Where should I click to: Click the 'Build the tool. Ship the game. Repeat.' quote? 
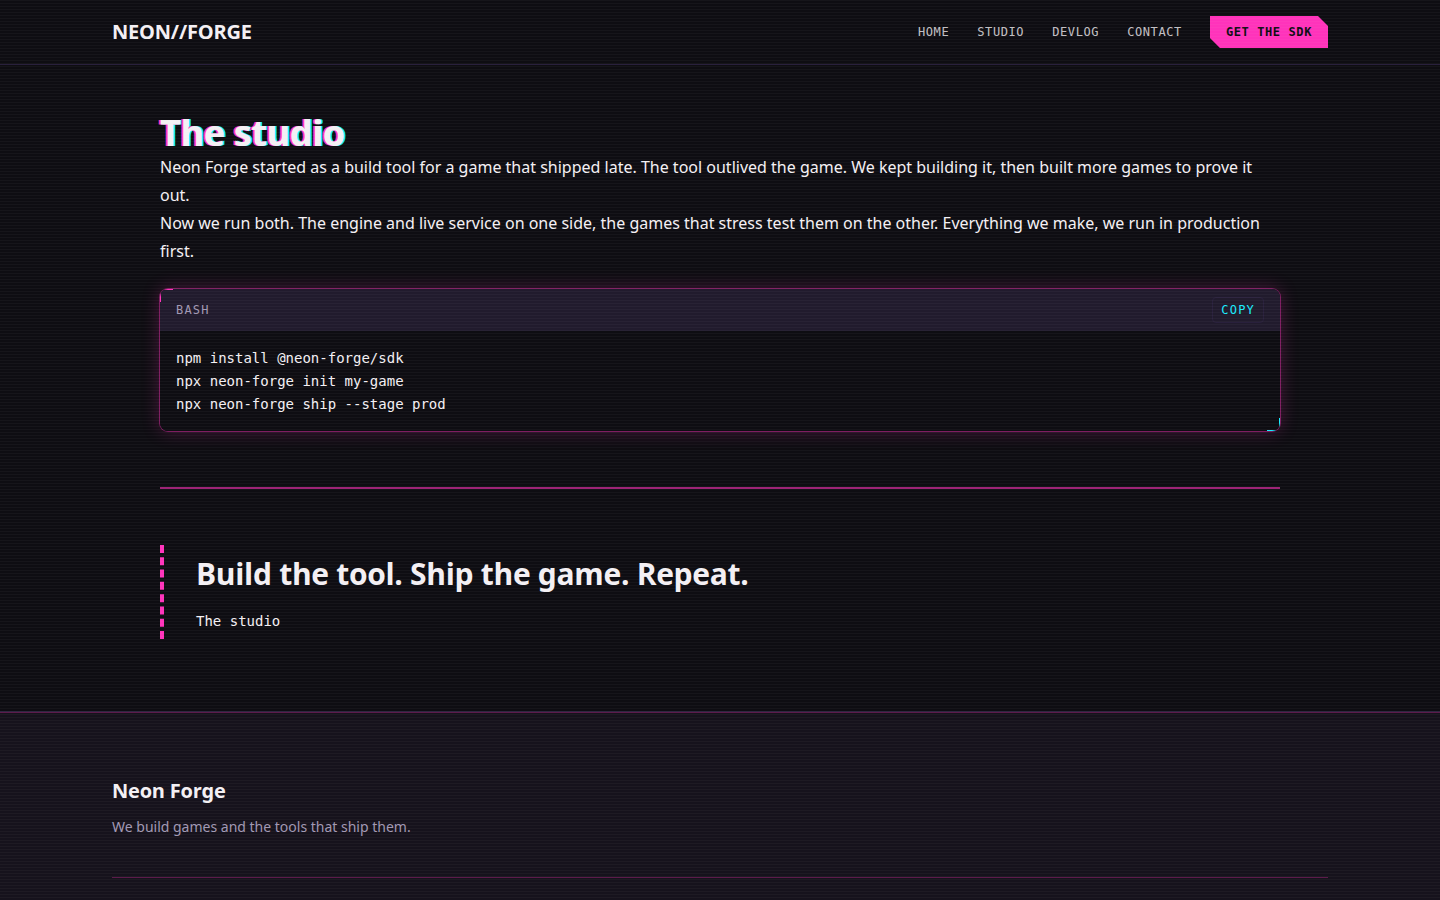coord(472,574)
